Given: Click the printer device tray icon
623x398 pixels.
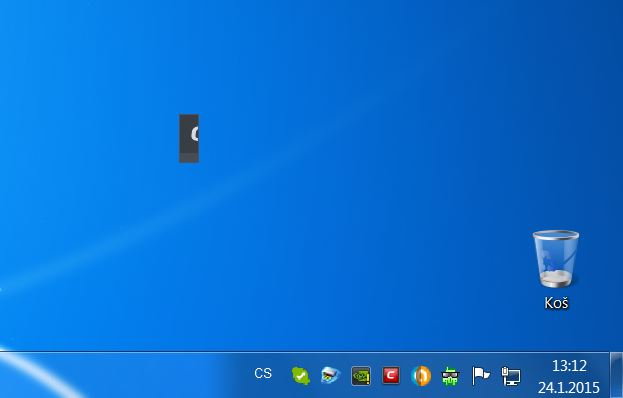Looking at the screenshot, I should point(331,375).
